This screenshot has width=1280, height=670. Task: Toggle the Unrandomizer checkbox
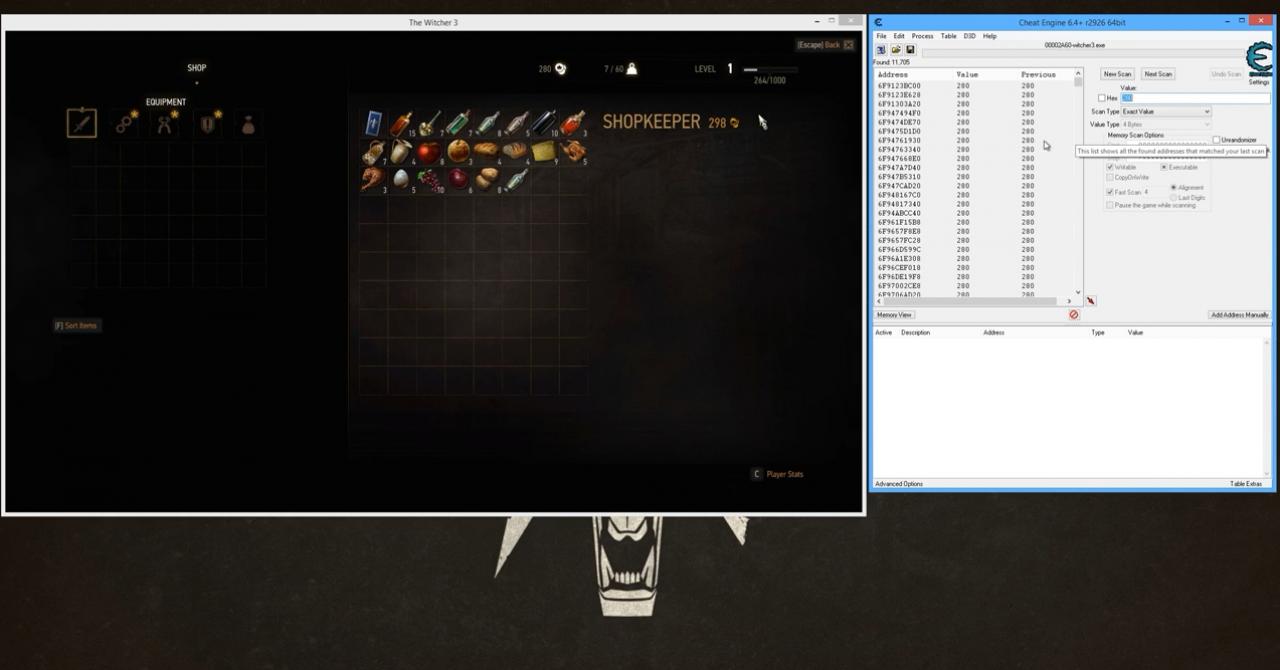point(1217,140)
